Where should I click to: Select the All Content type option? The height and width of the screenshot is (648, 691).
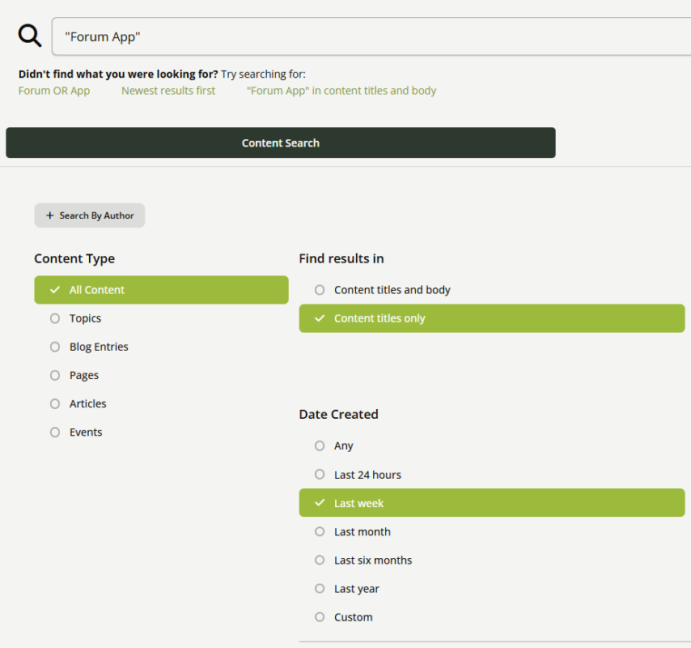161,290
